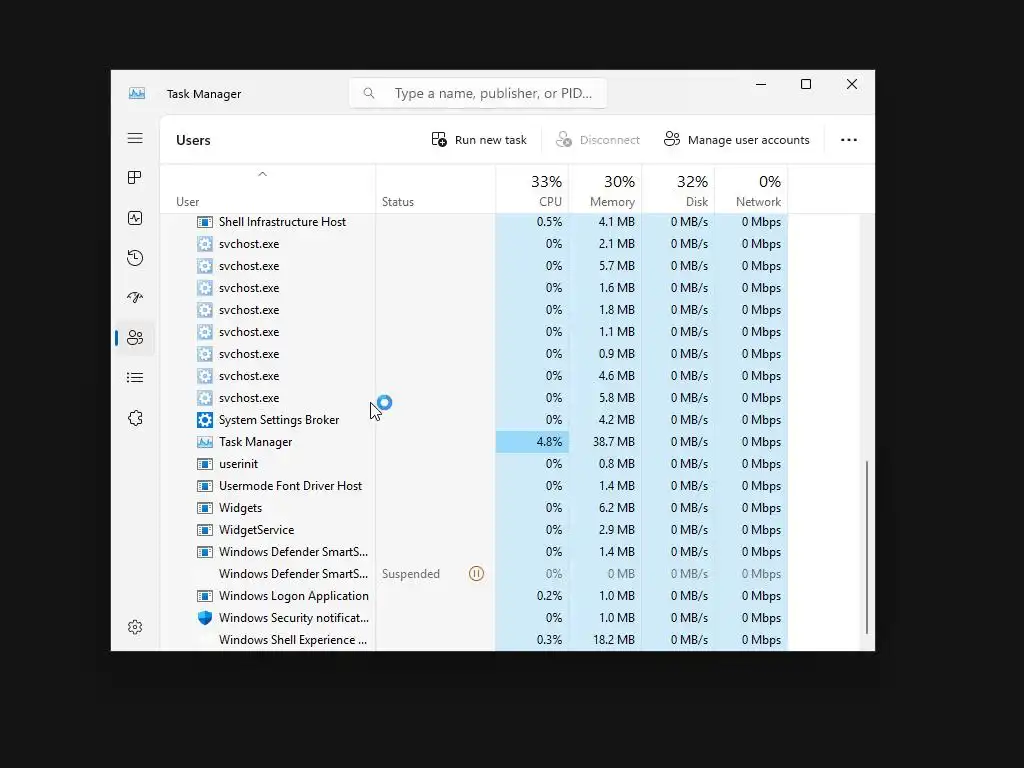This screenshot has height=768, width=1024.
Task: Select the userinit process name
Action: coord(238,464)
